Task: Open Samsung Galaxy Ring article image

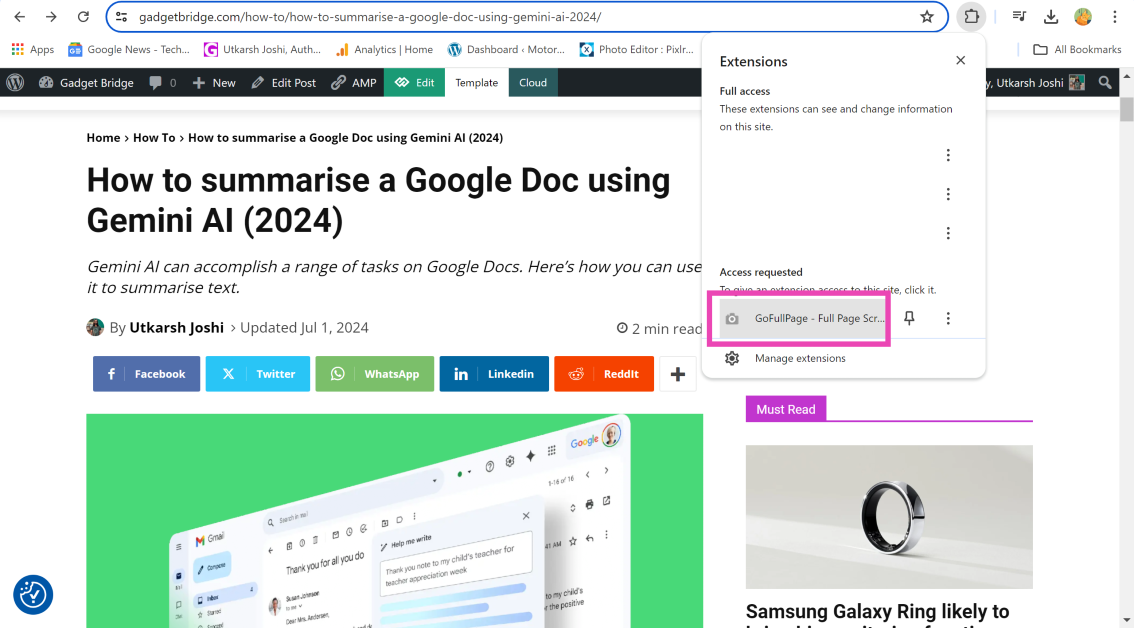Action: [889, 517]
